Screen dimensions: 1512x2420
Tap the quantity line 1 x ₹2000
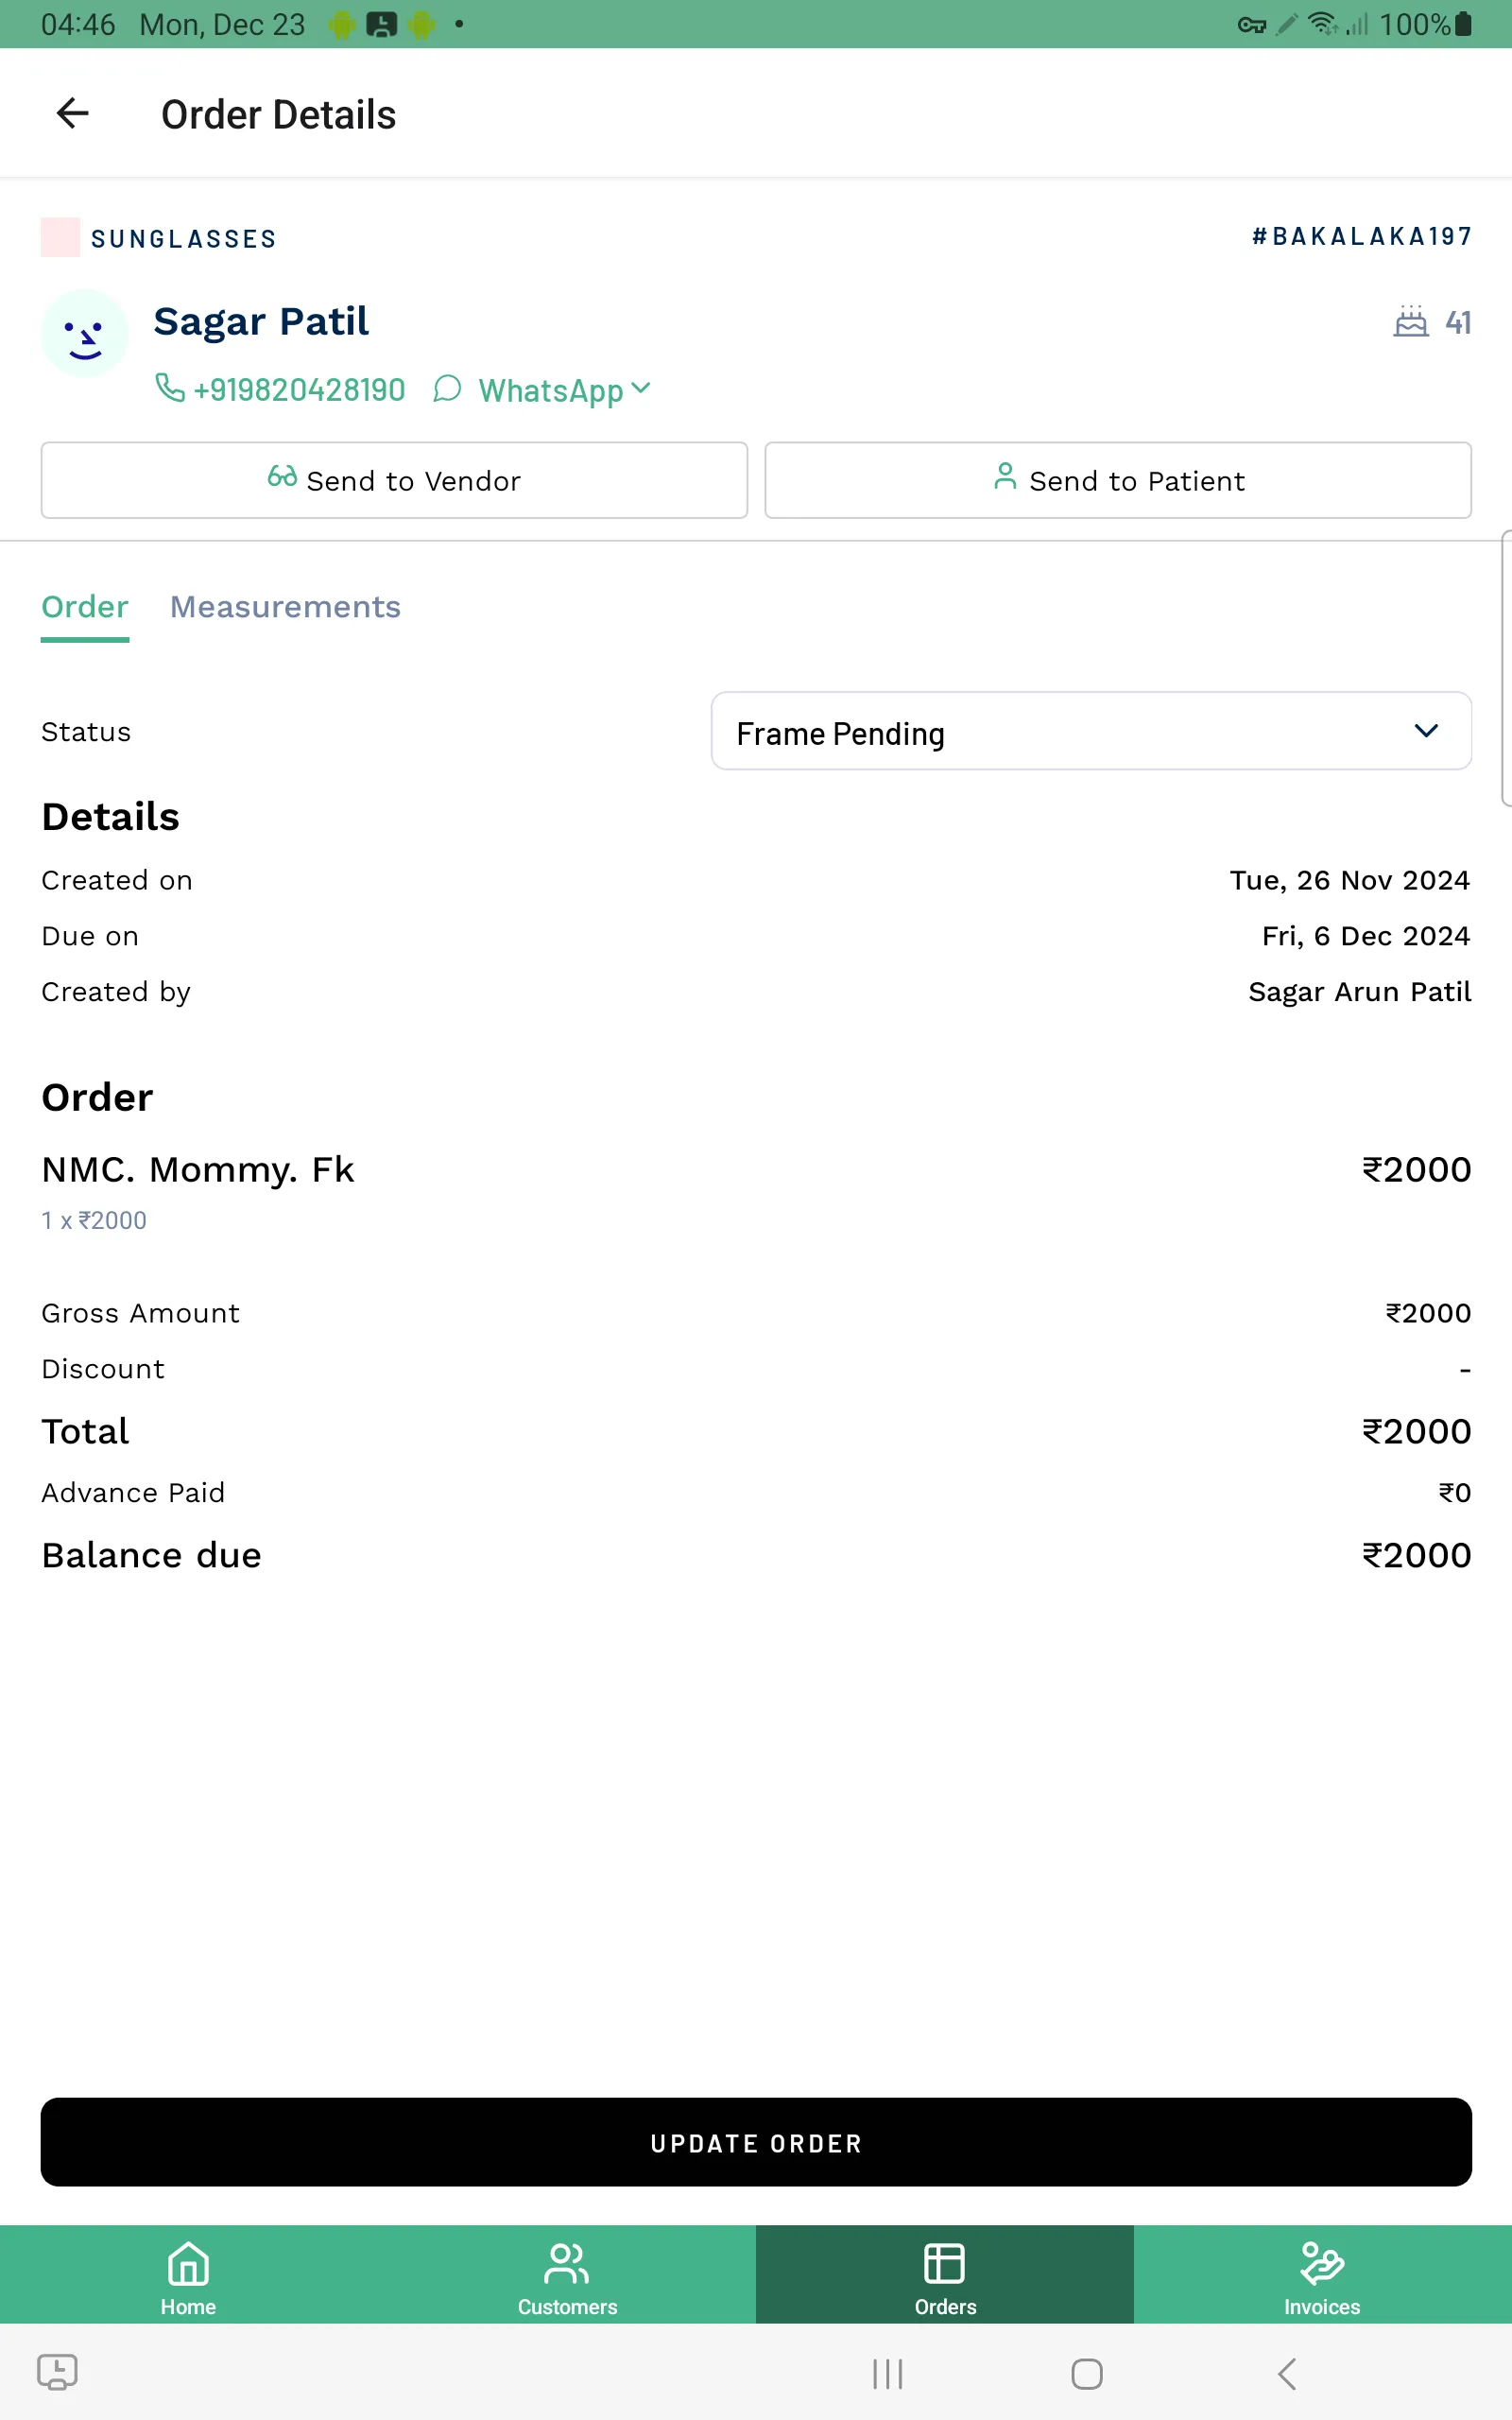(94, 1220)
